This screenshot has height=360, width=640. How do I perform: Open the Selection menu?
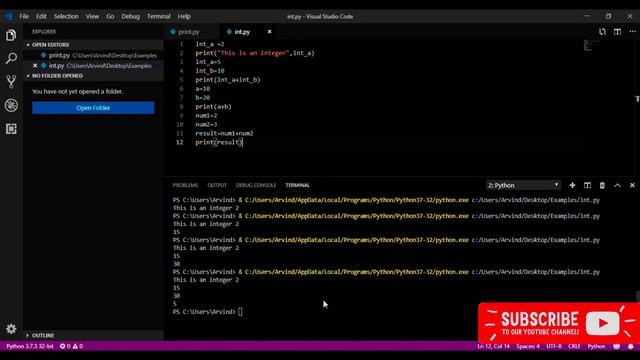[66, 16]
